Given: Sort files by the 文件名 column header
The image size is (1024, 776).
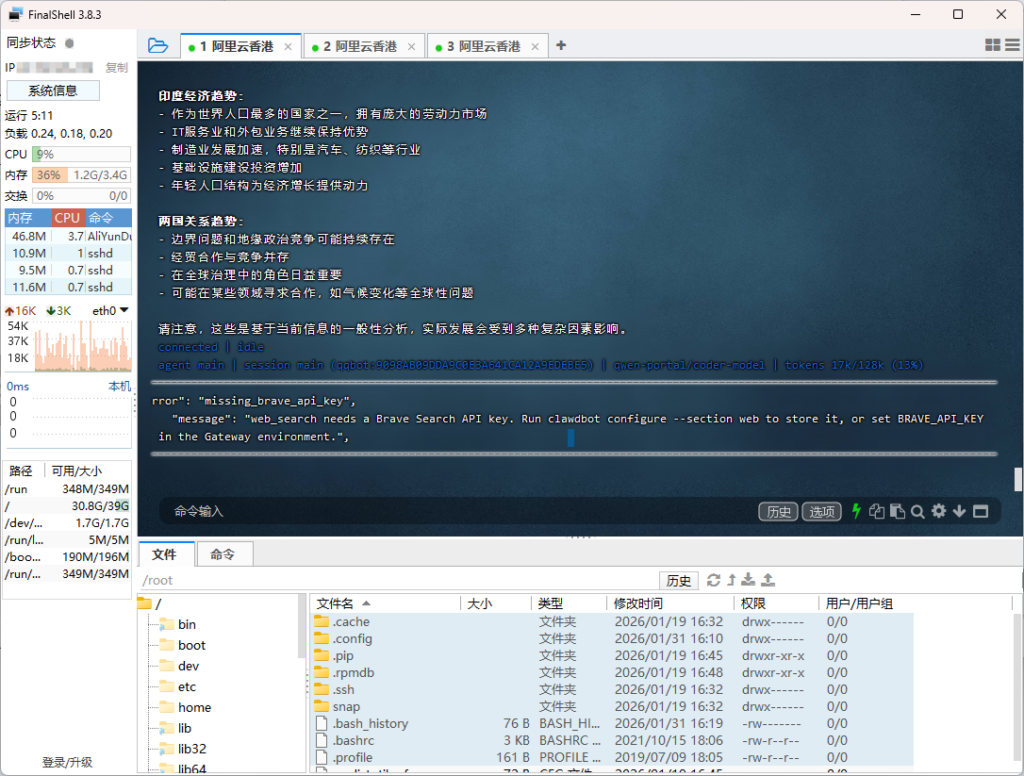Looking at the screenshot, I should click(x=335, y=603).
